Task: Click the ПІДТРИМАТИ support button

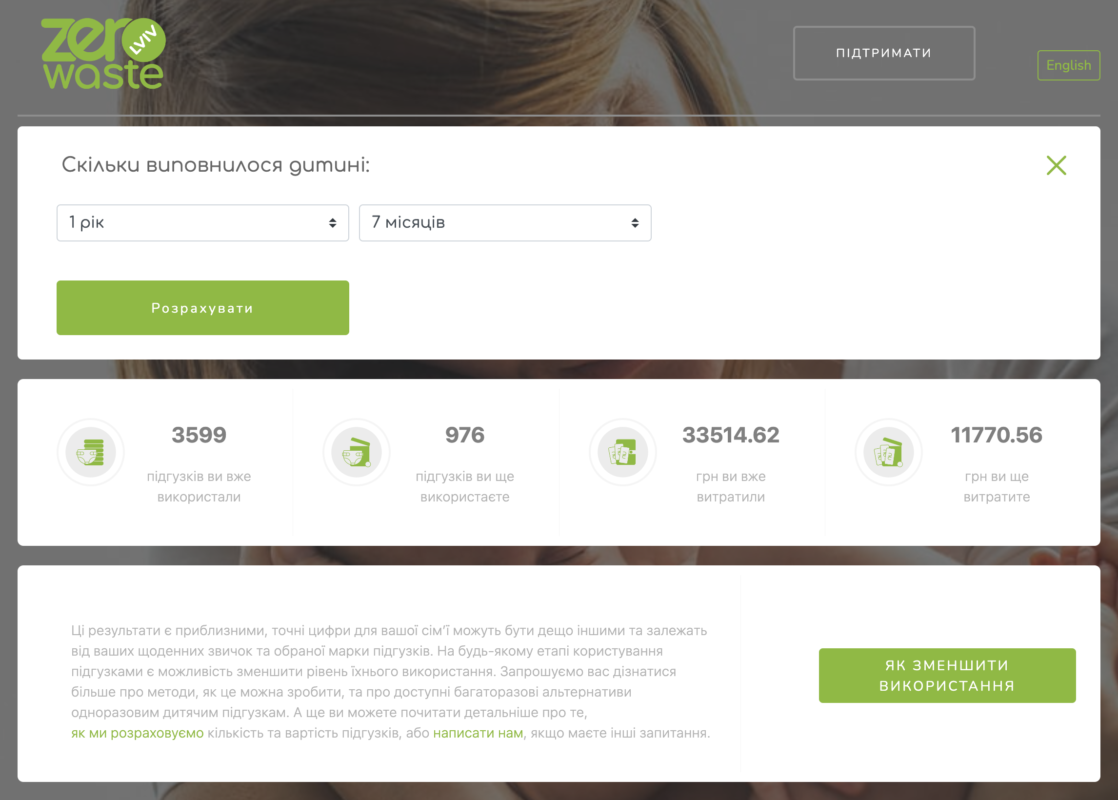Action: (x=883, y=53)
